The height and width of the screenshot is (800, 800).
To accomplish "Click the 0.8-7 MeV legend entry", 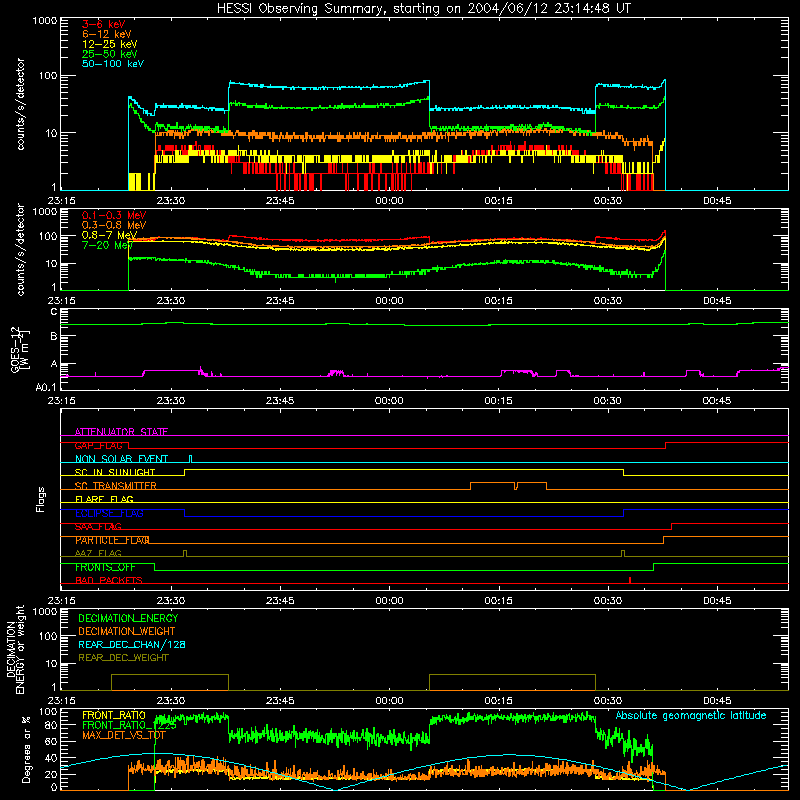I will (x=110, y=235).
